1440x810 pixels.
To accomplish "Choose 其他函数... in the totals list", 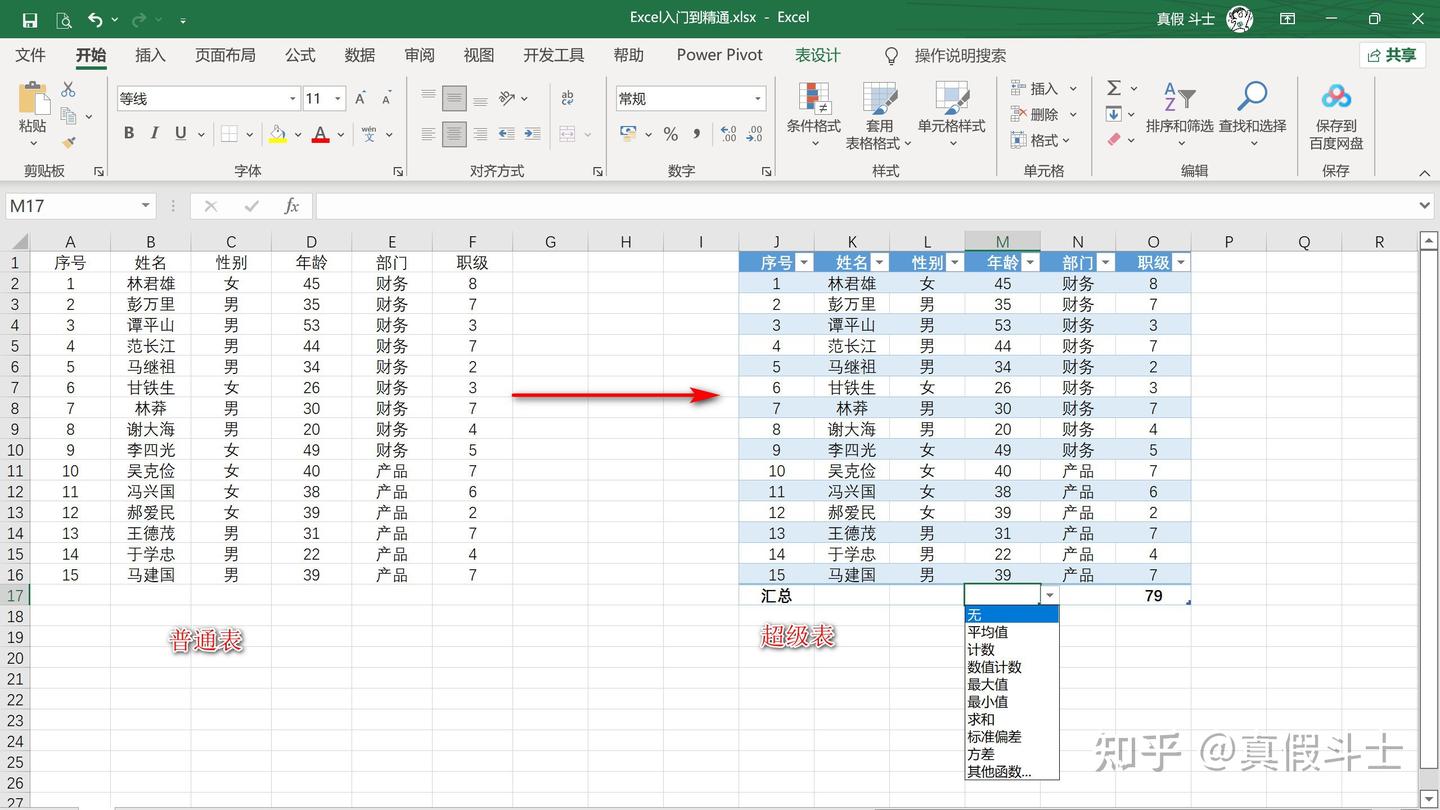I will point(1011,771).
